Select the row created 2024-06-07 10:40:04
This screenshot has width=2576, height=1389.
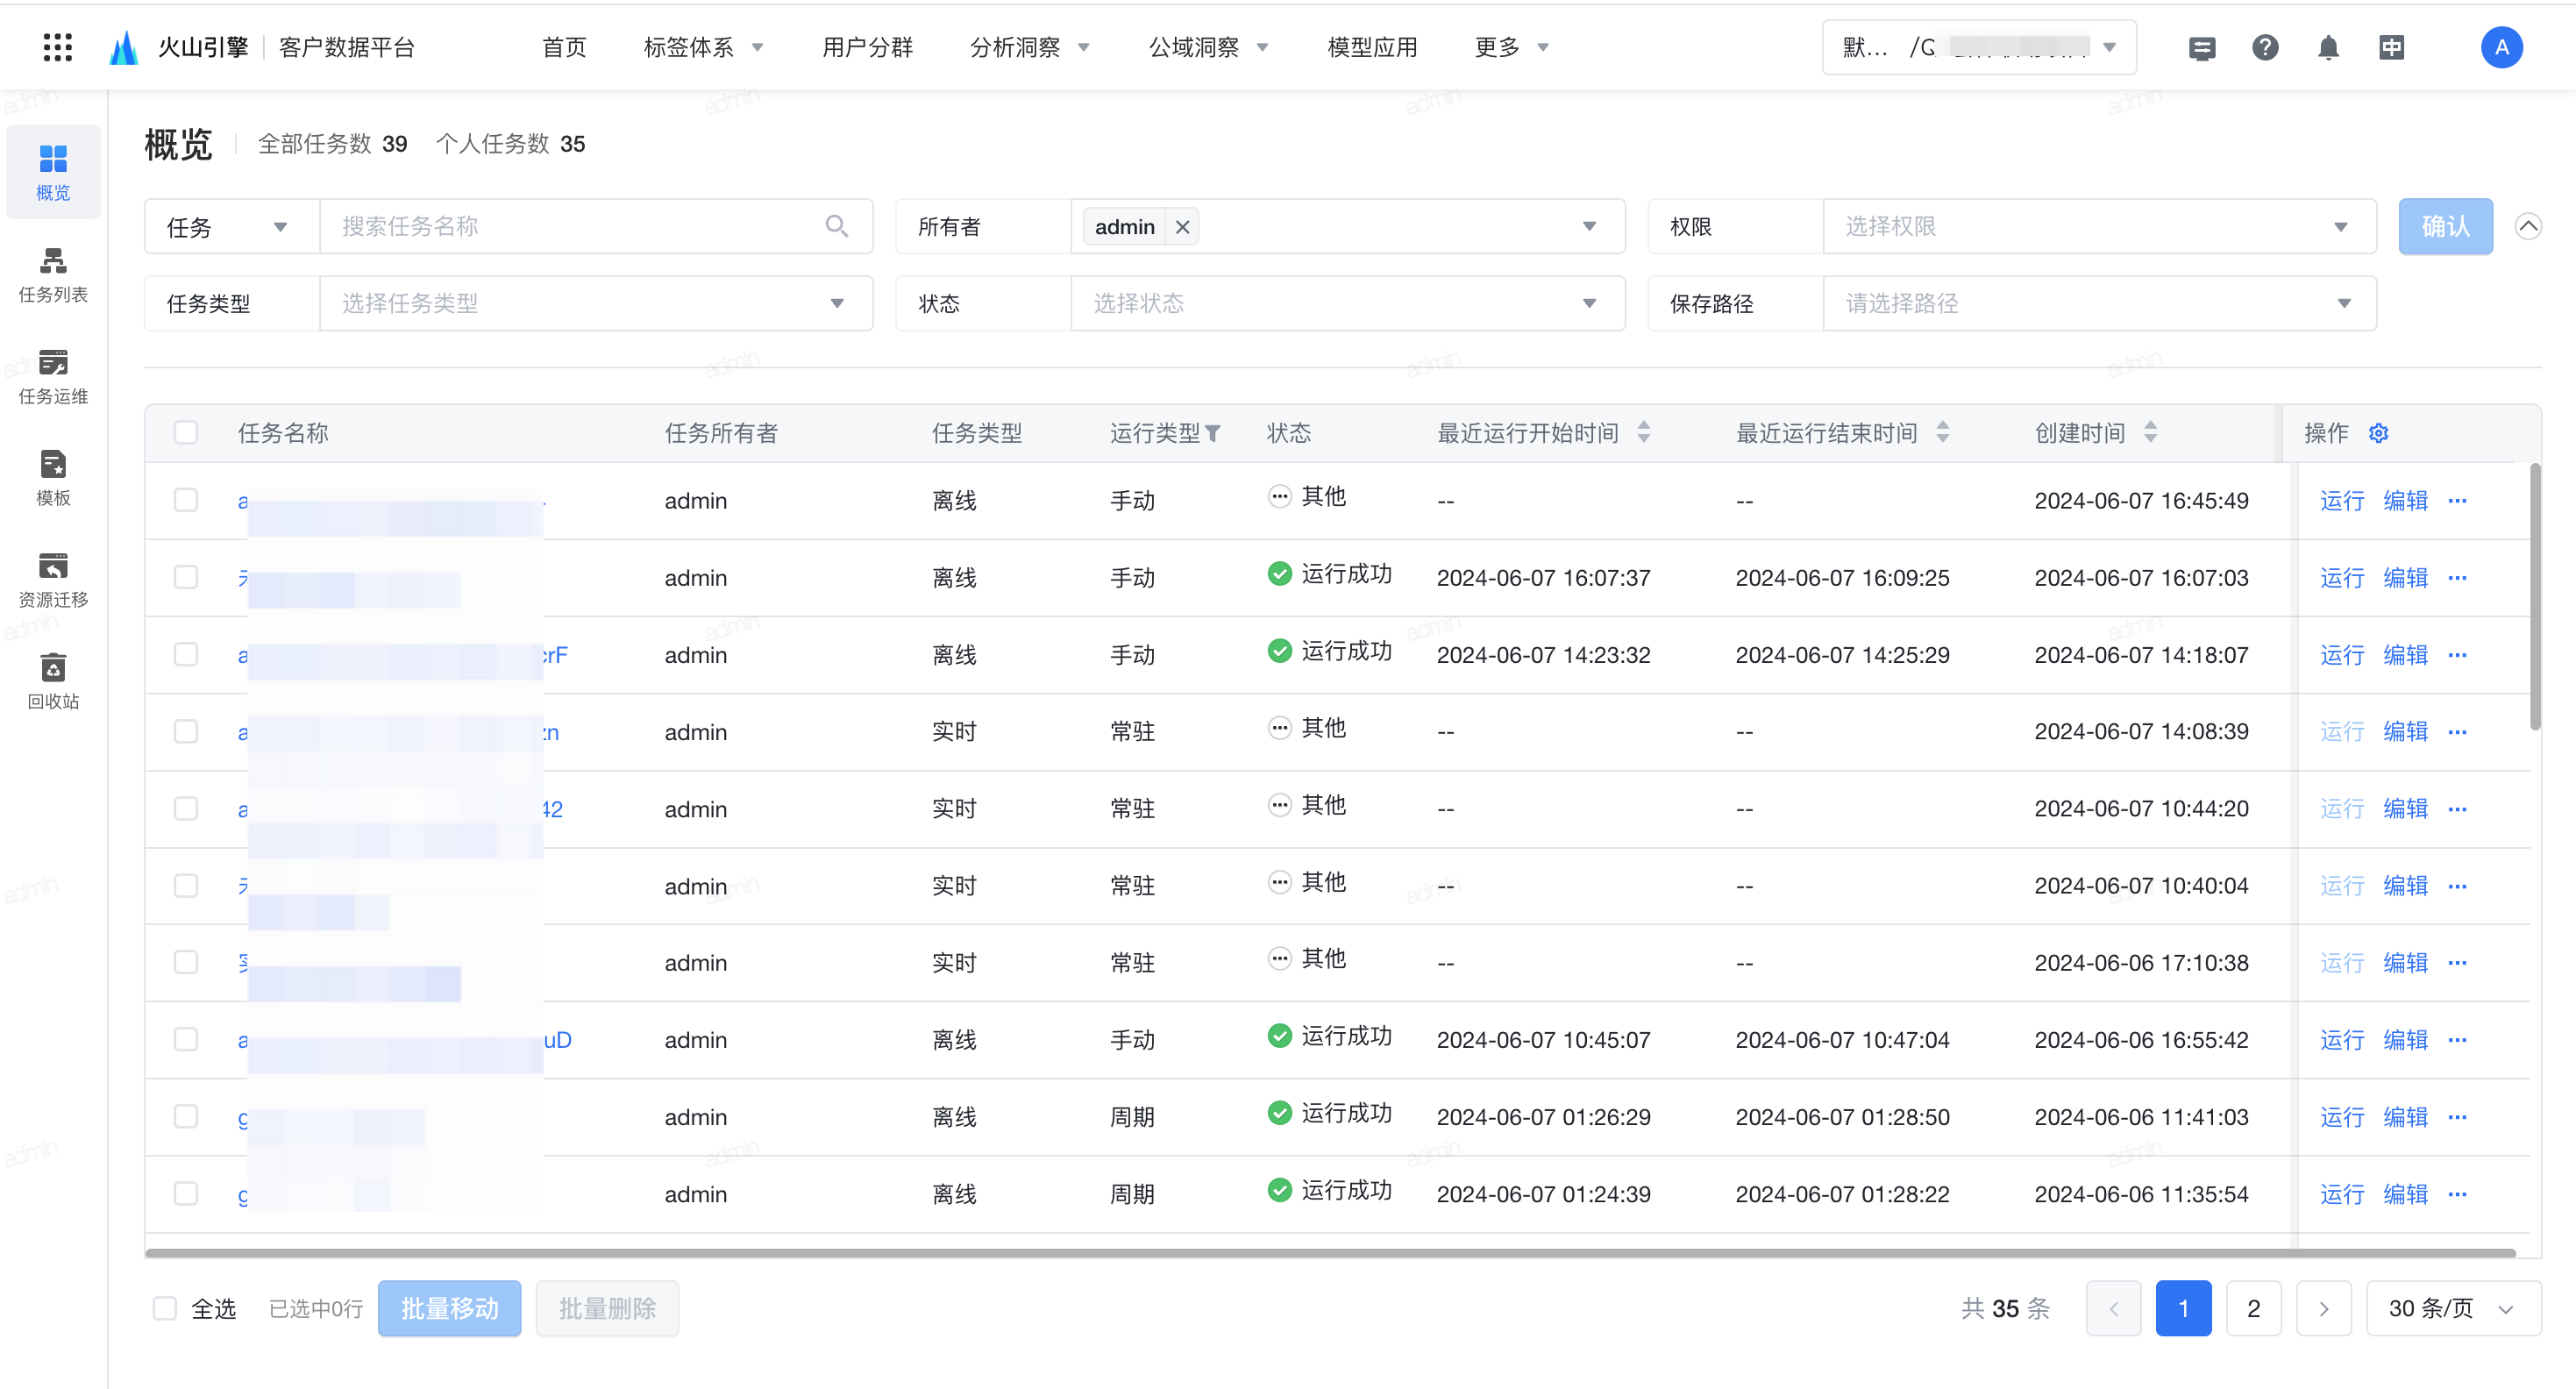click(186, 885)
